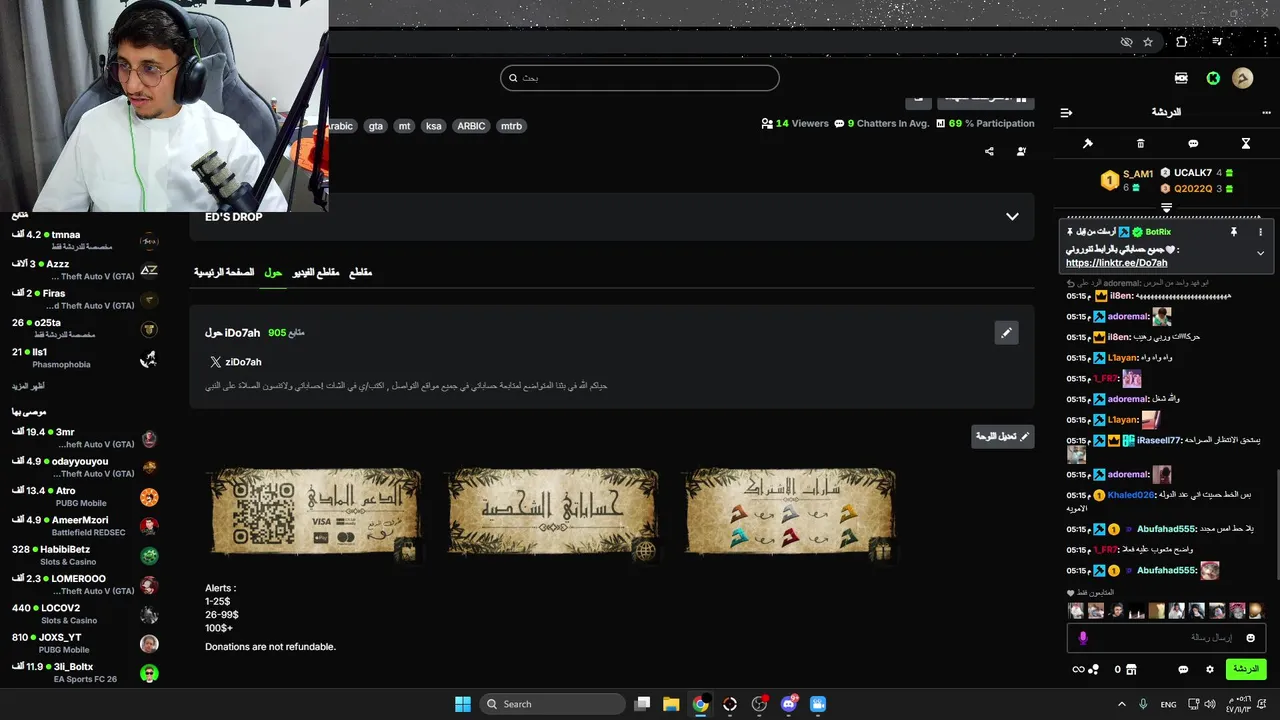1280x720 pixels.
Task: Open the clips film icon in header
Action: (1182, 78)
